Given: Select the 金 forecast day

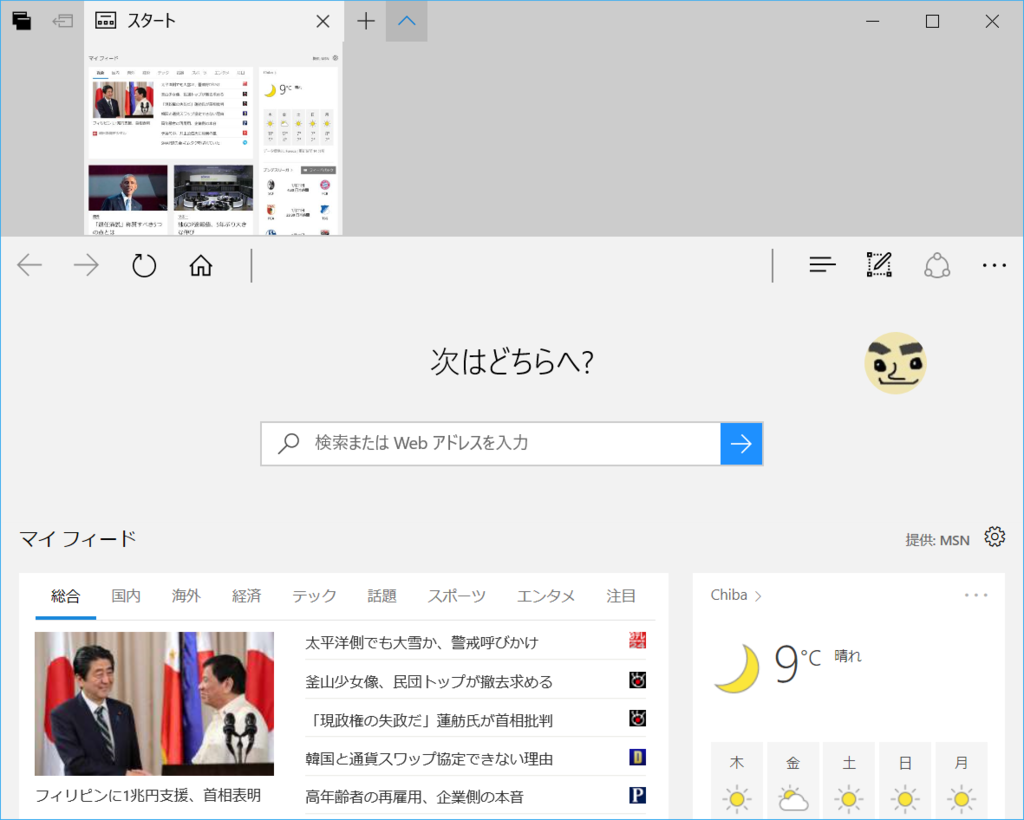Looking at the screenshot, I should point(793,780).
